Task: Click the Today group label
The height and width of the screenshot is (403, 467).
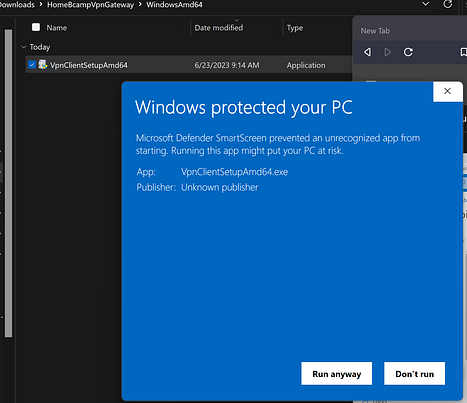Action: pyautogui.click(x=40, y=47)
